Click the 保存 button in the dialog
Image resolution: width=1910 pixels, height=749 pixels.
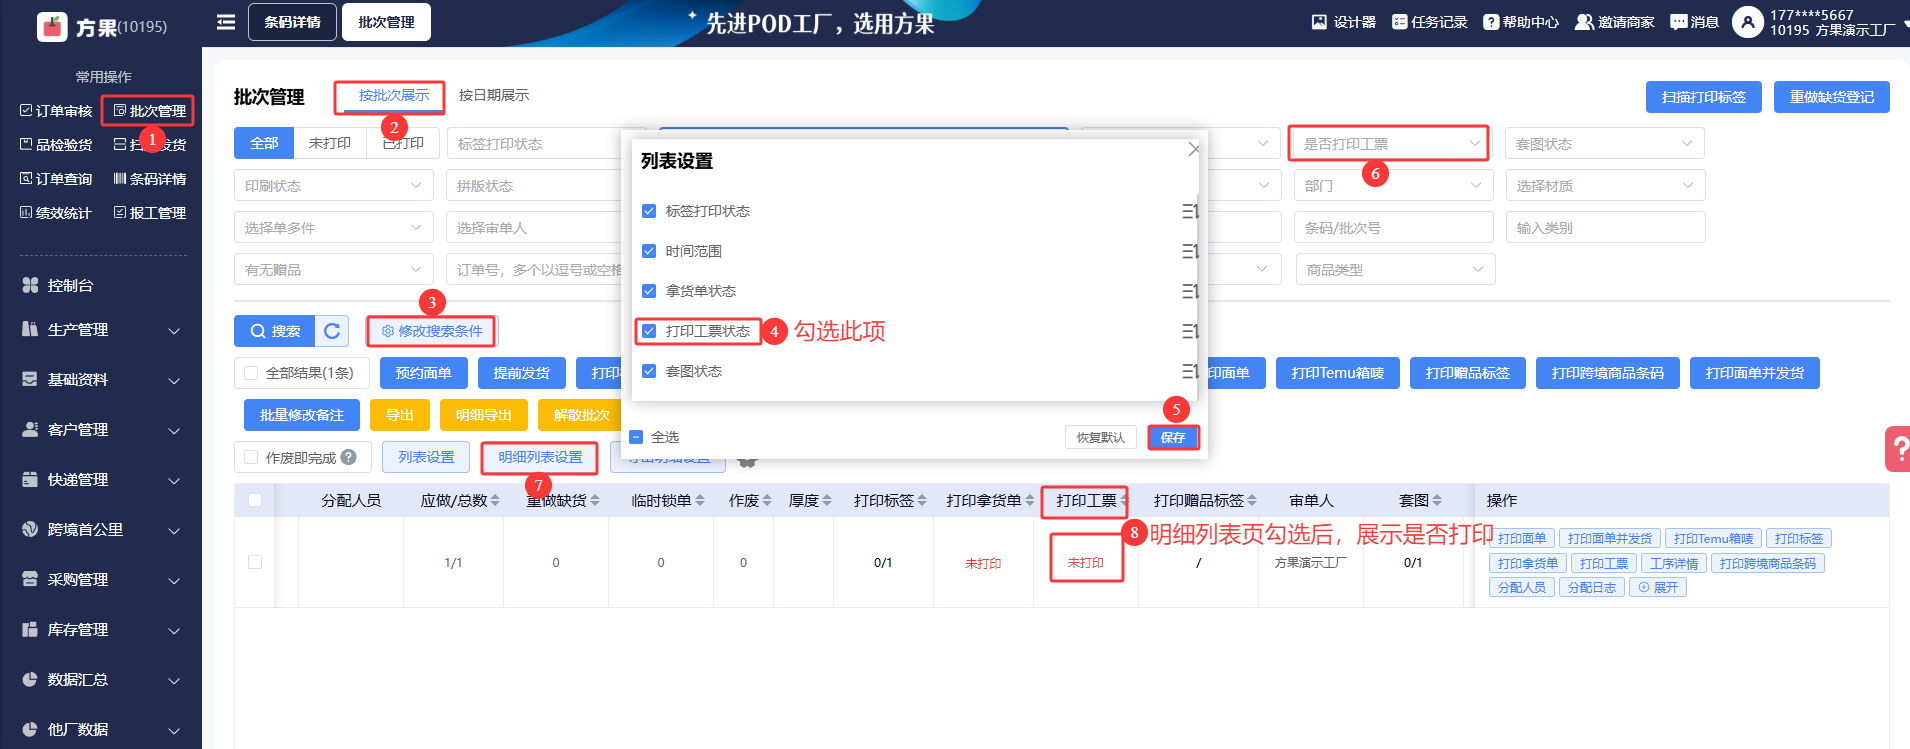pos(1173,437)
